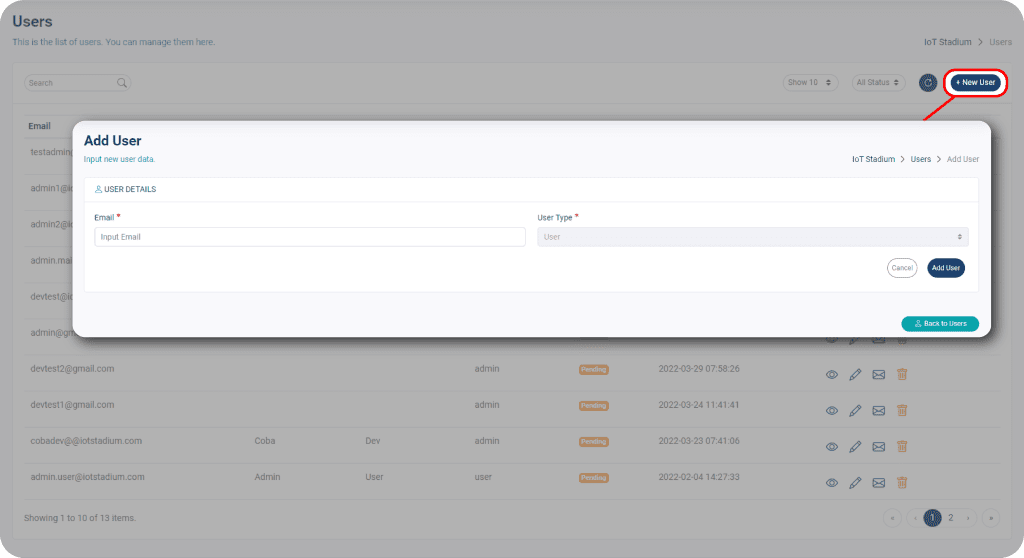Click into the Input Email field
The width and height of the screenshot is (1024, 558).
(309, 237)
